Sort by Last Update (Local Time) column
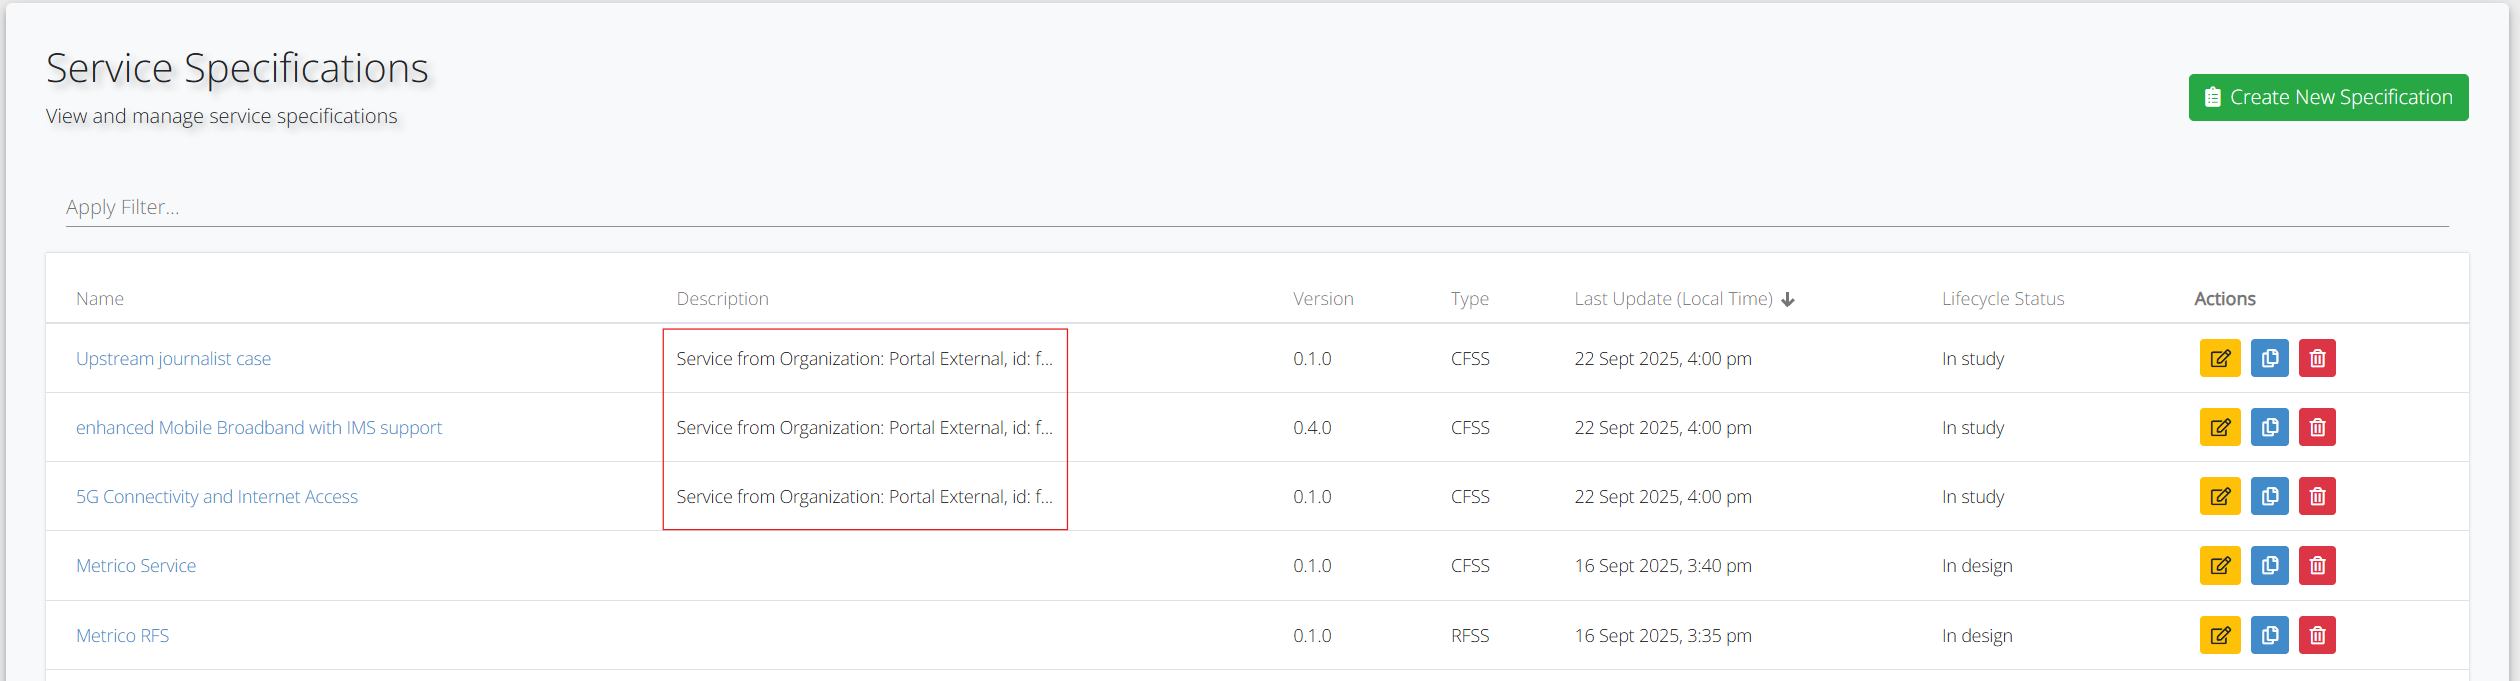The image size is (2520, 681). tap(1672, 299)
